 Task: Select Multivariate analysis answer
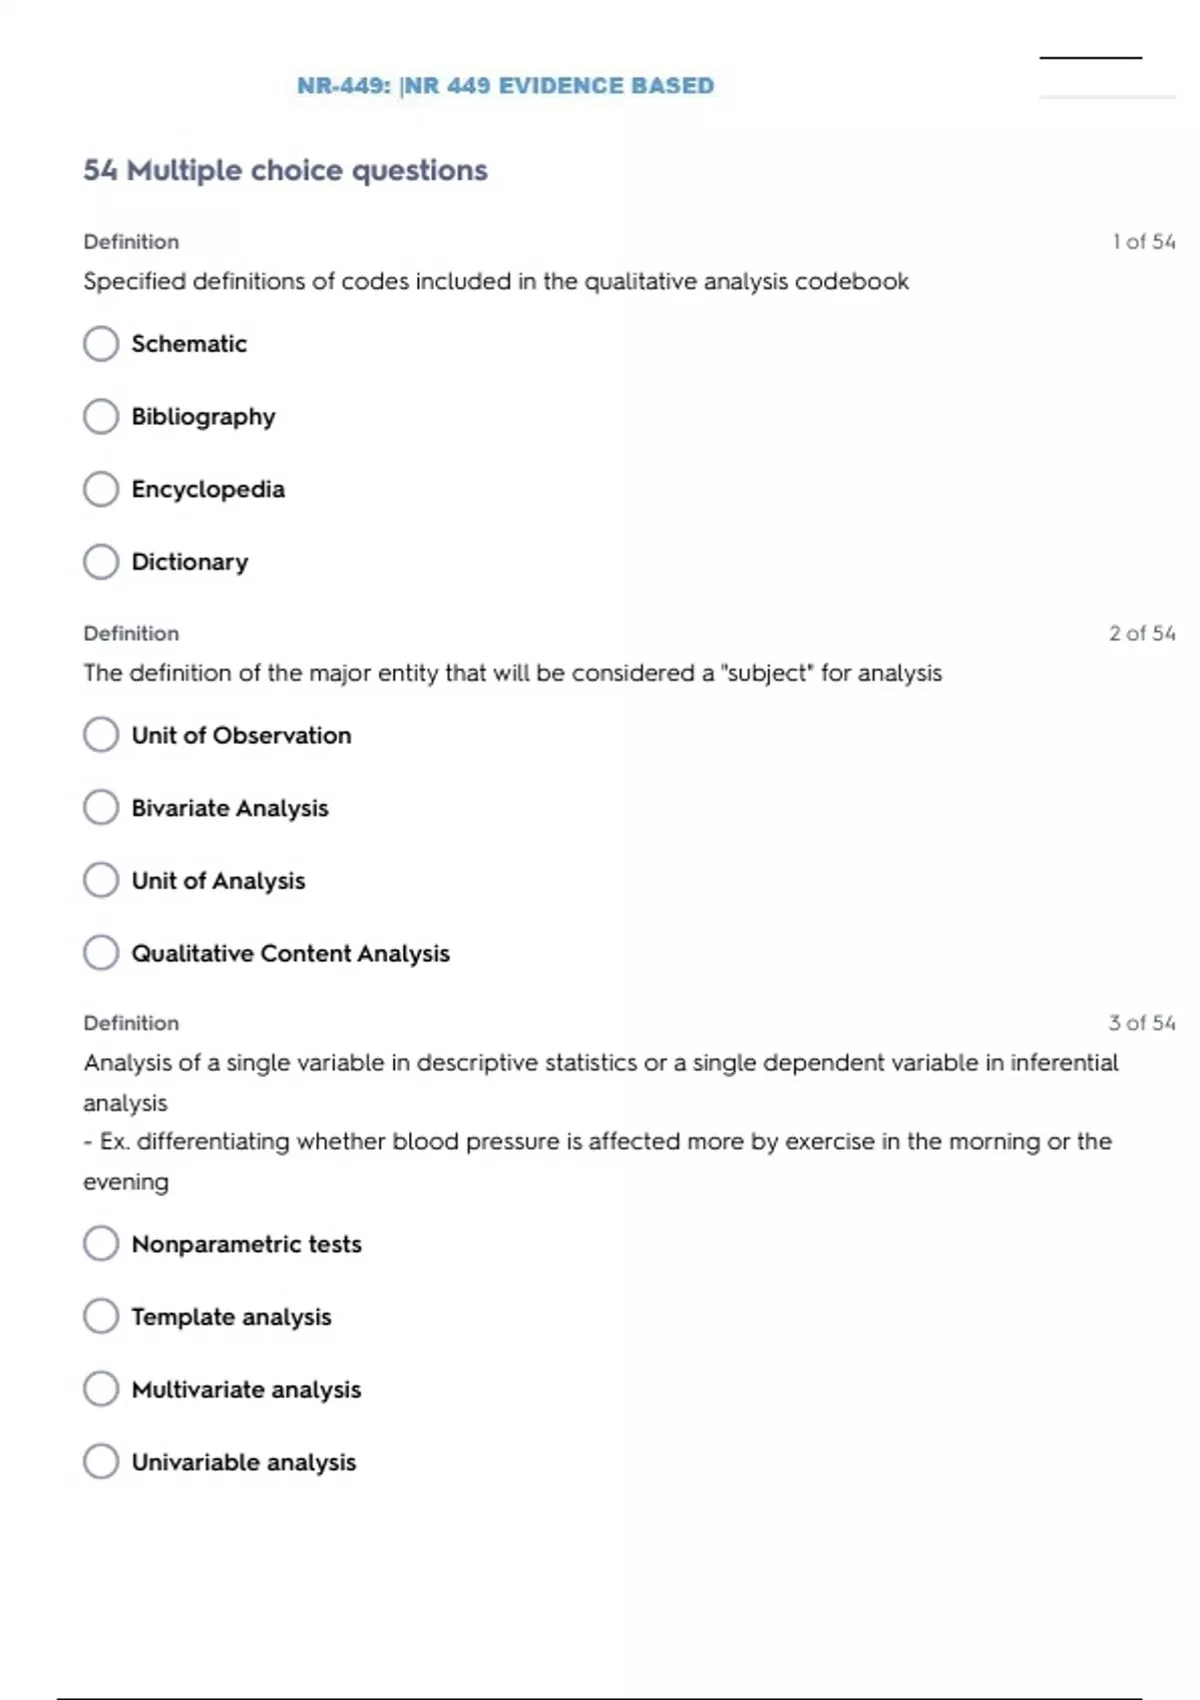click(x=101, y=1389)
